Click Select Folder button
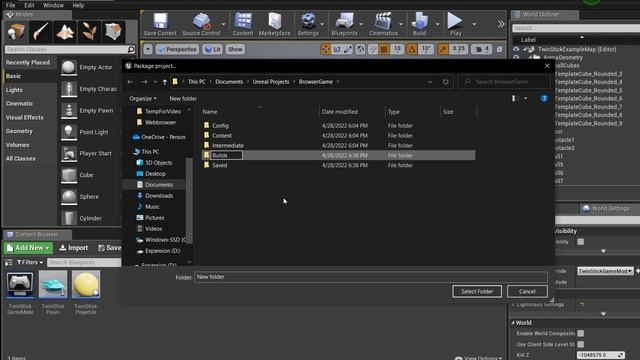The width and height of the screenshot is (640, 360). [477, 291]
